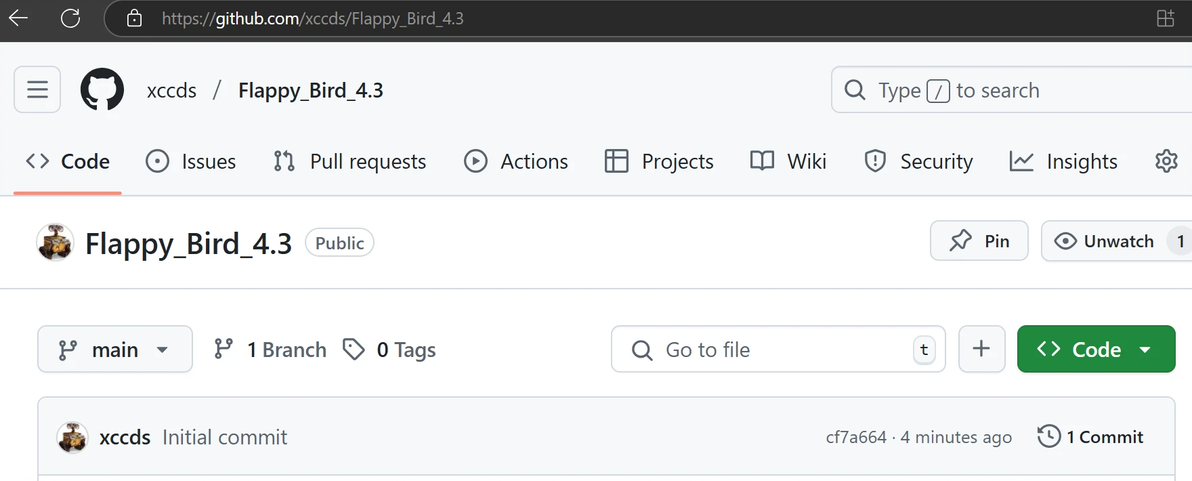This screenshot has height=481, width=1192.
Task: Click the browser back arrow
Action: [x=18, y=18]
